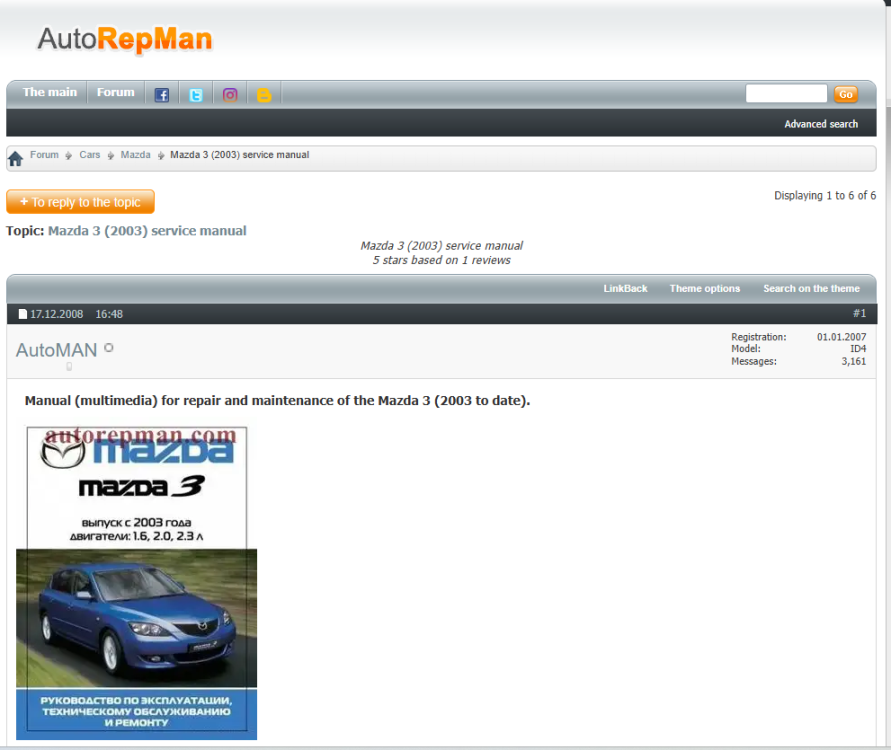Expand Theme options dropdown
The height and width of the screenshot is (750, 891).
[x=705, y=289]
